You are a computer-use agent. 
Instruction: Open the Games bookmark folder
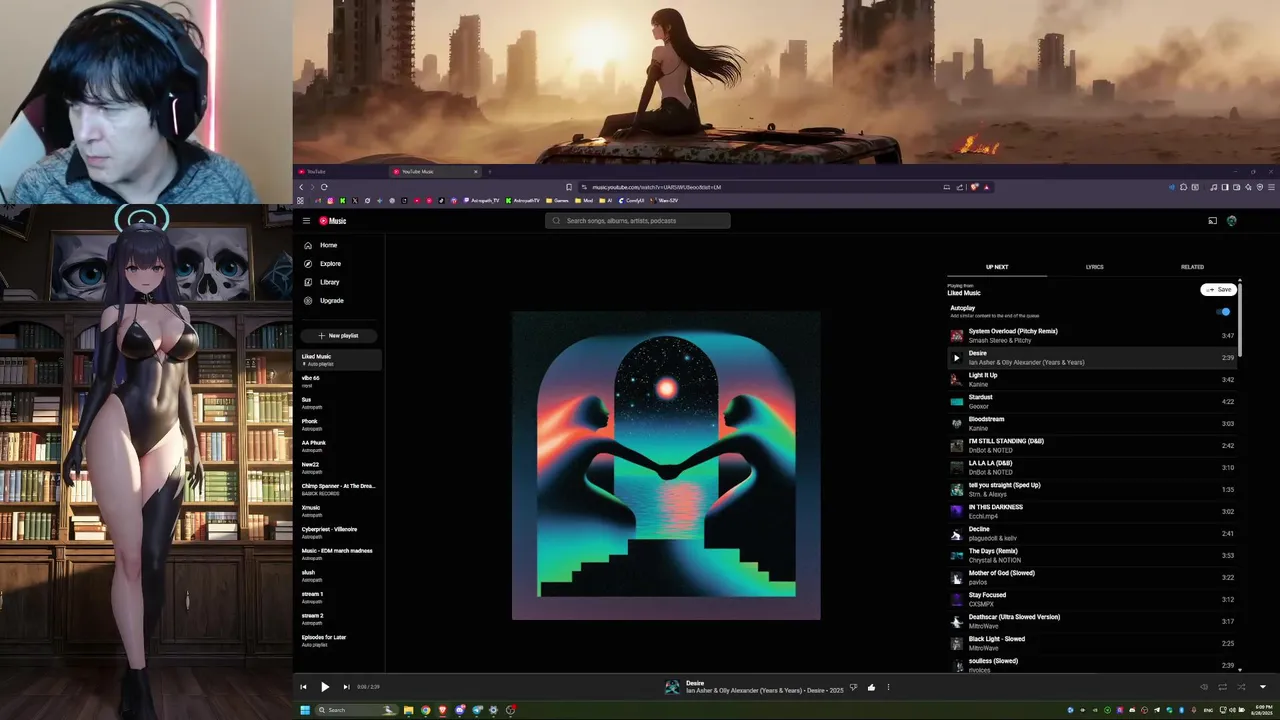[x=557, y=201]
